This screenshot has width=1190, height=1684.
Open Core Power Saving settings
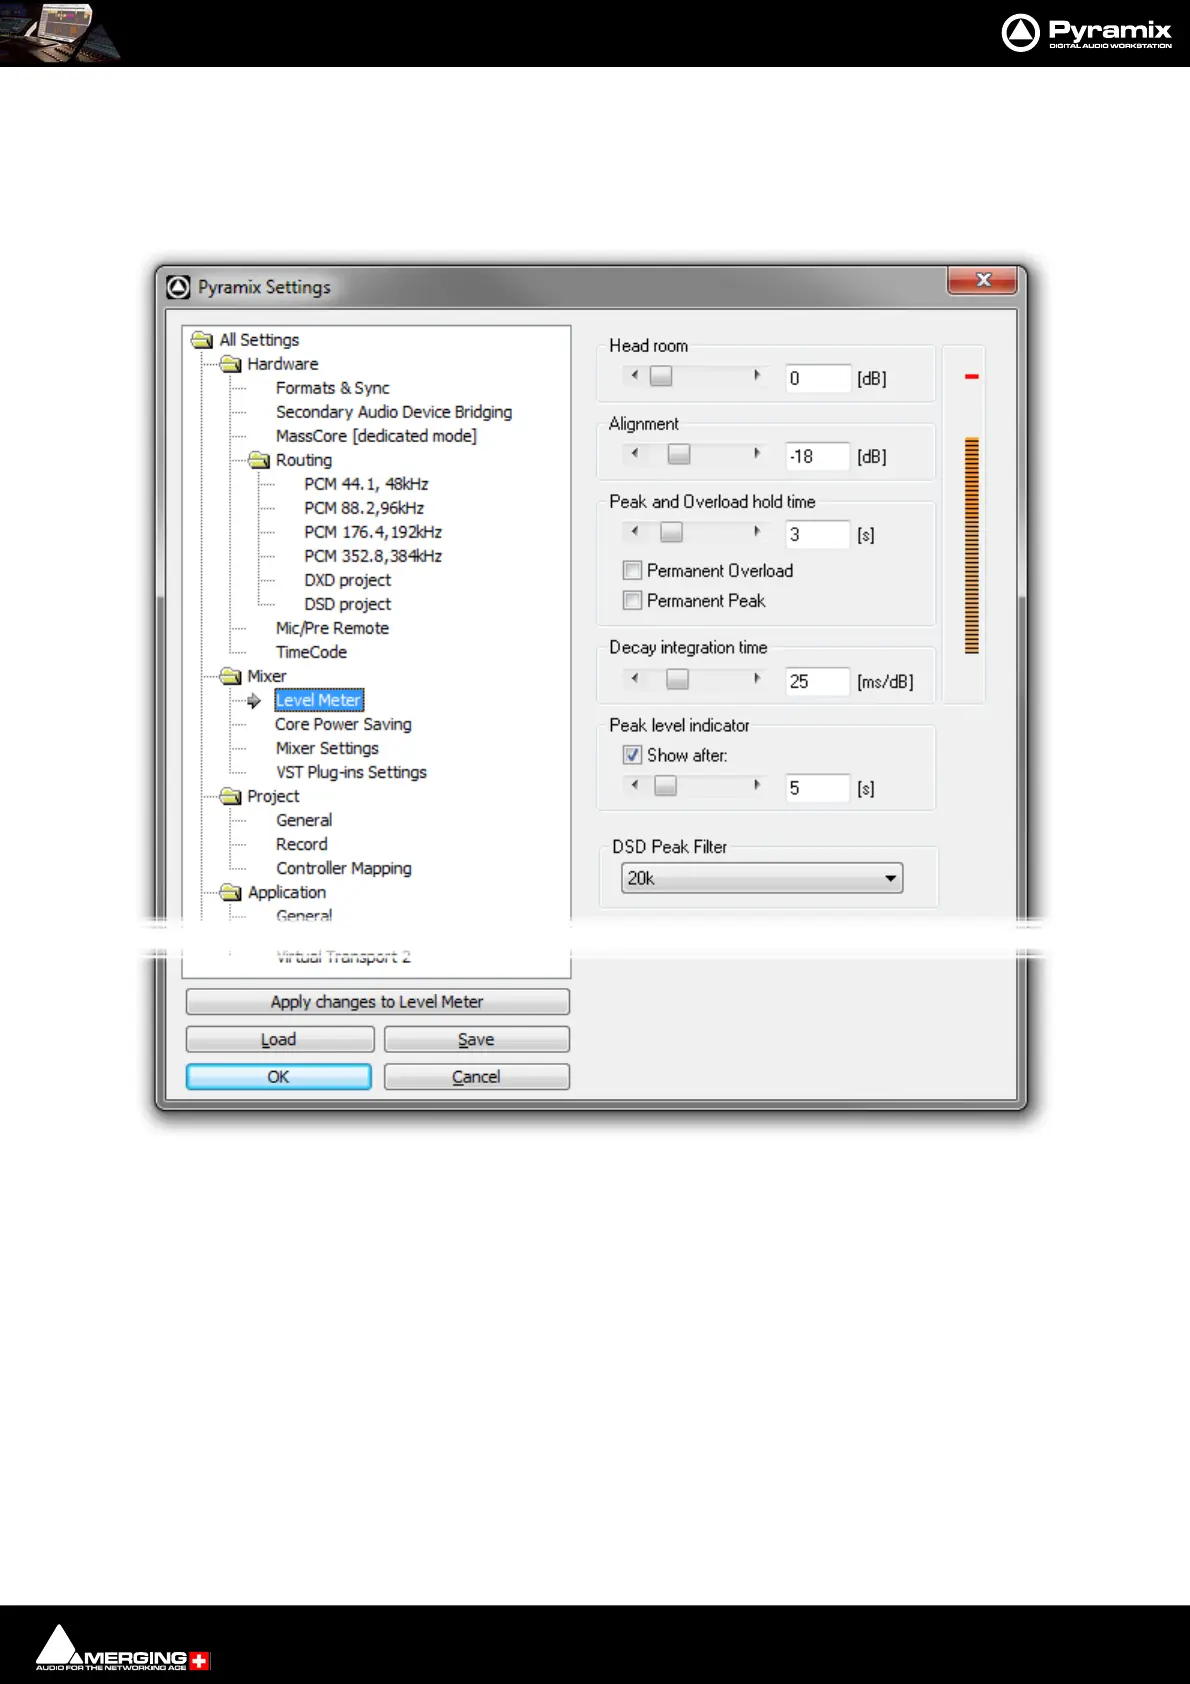[343, 724]
